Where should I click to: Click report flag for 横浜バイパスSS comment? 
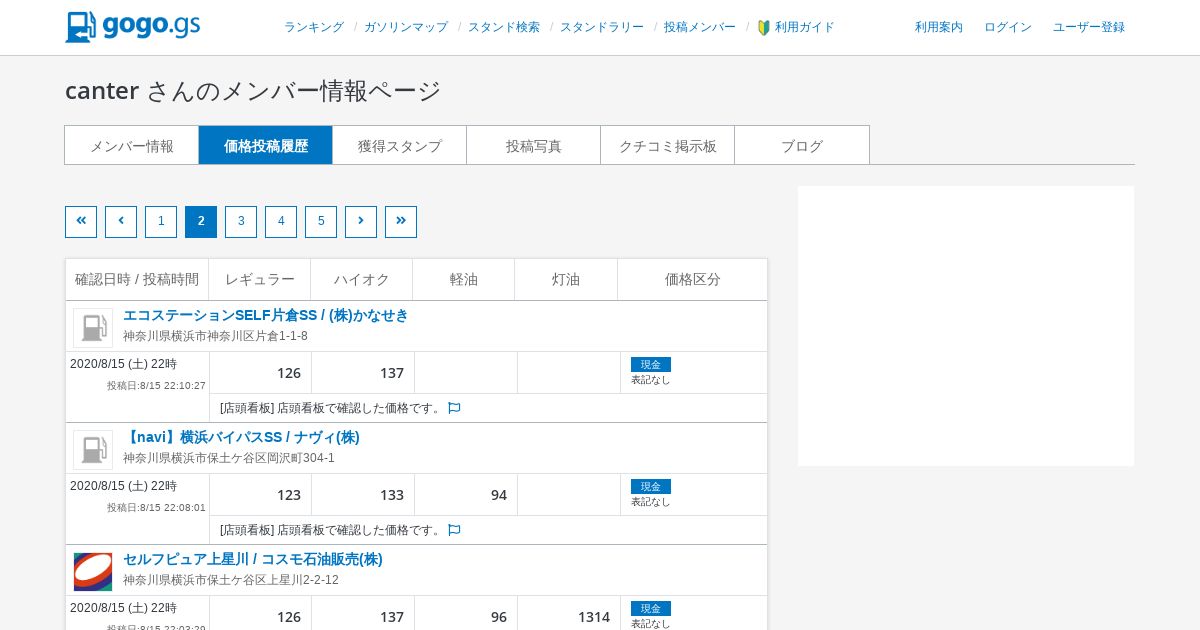click(454, 530)
